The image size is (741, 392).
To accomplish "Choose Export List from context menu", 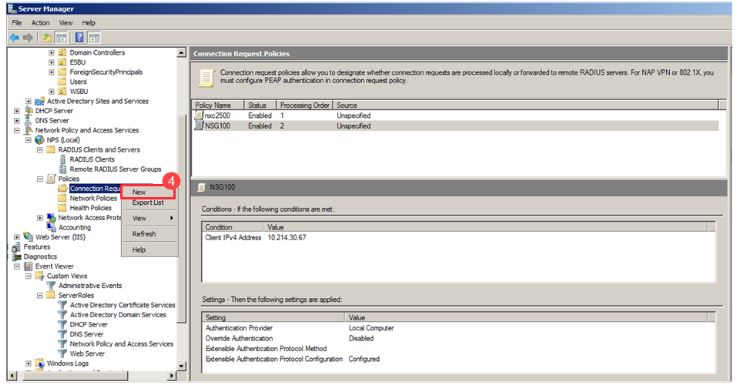I will pos(148,202).
